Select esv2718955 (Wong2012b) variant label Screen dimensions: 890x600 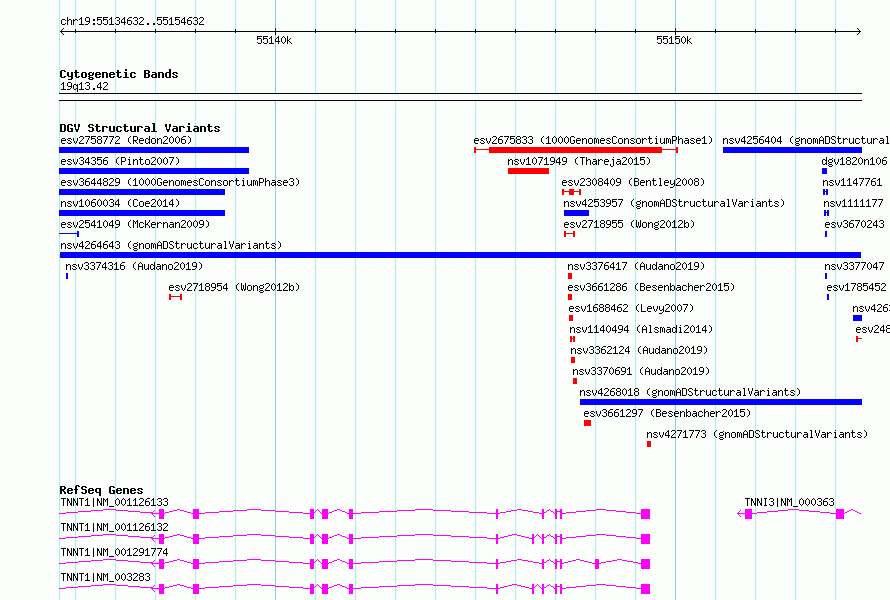629,224
